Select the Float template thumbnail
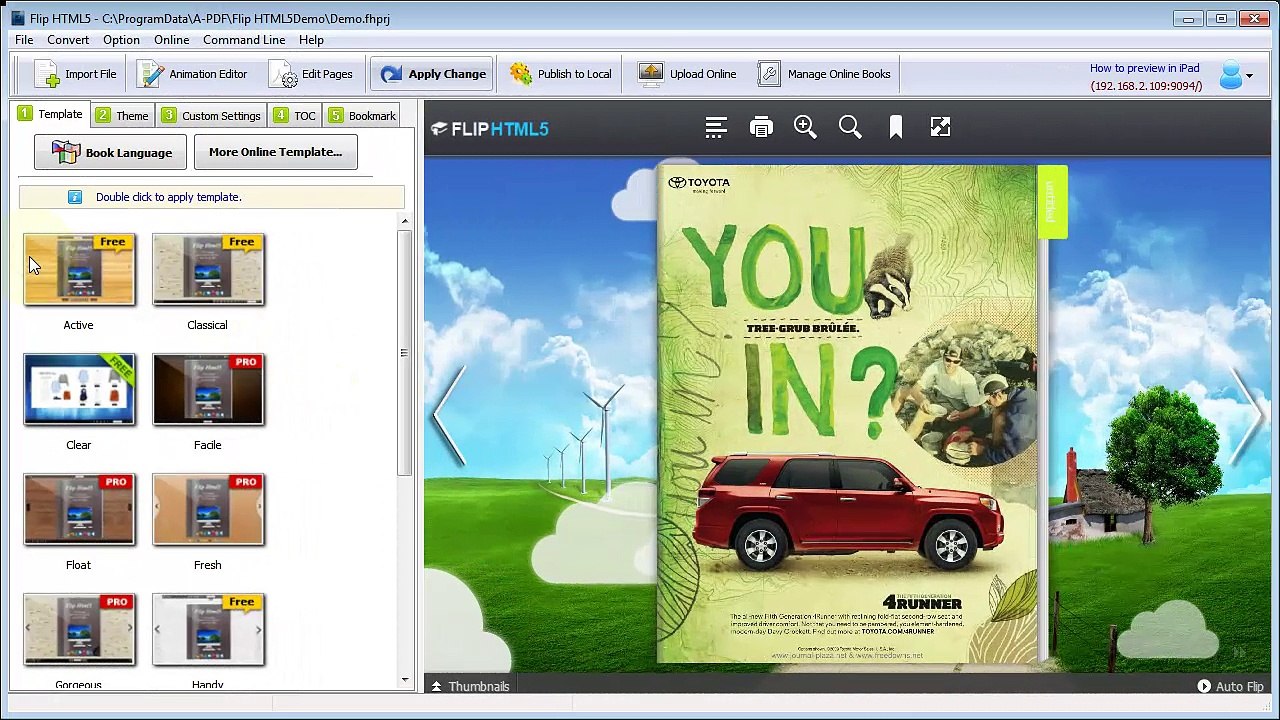Screen dimensions: 1280x720 (79, 510)
